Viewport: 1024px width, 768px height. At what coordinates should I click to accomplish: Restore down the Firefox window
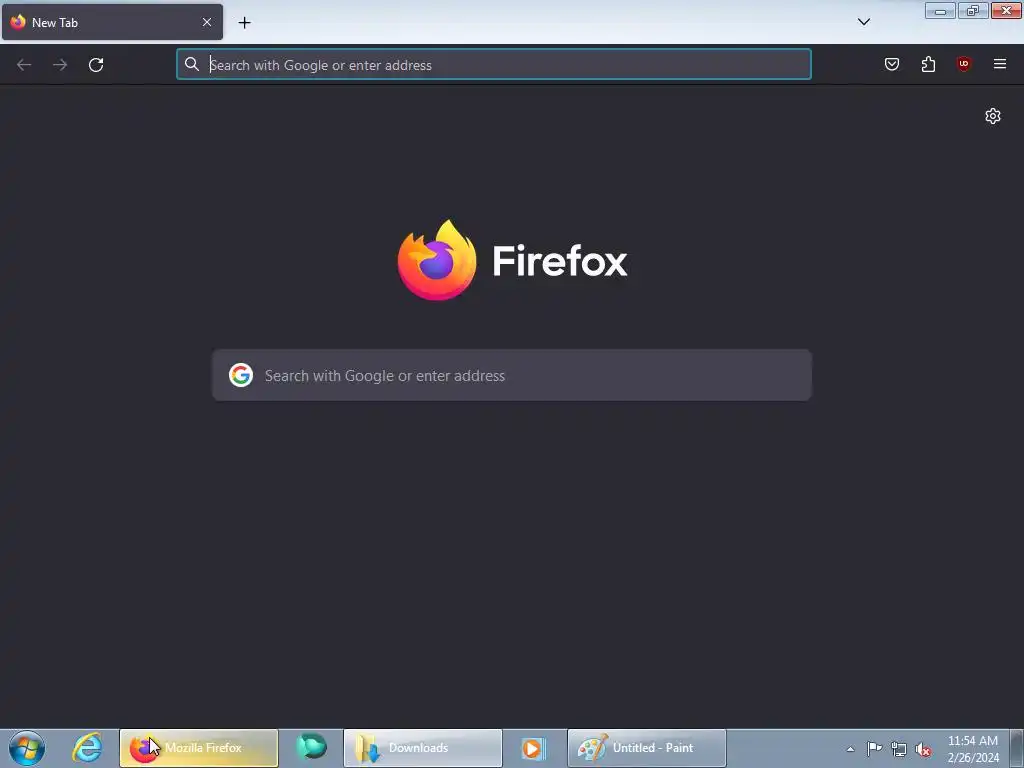(x=973, y=11)
